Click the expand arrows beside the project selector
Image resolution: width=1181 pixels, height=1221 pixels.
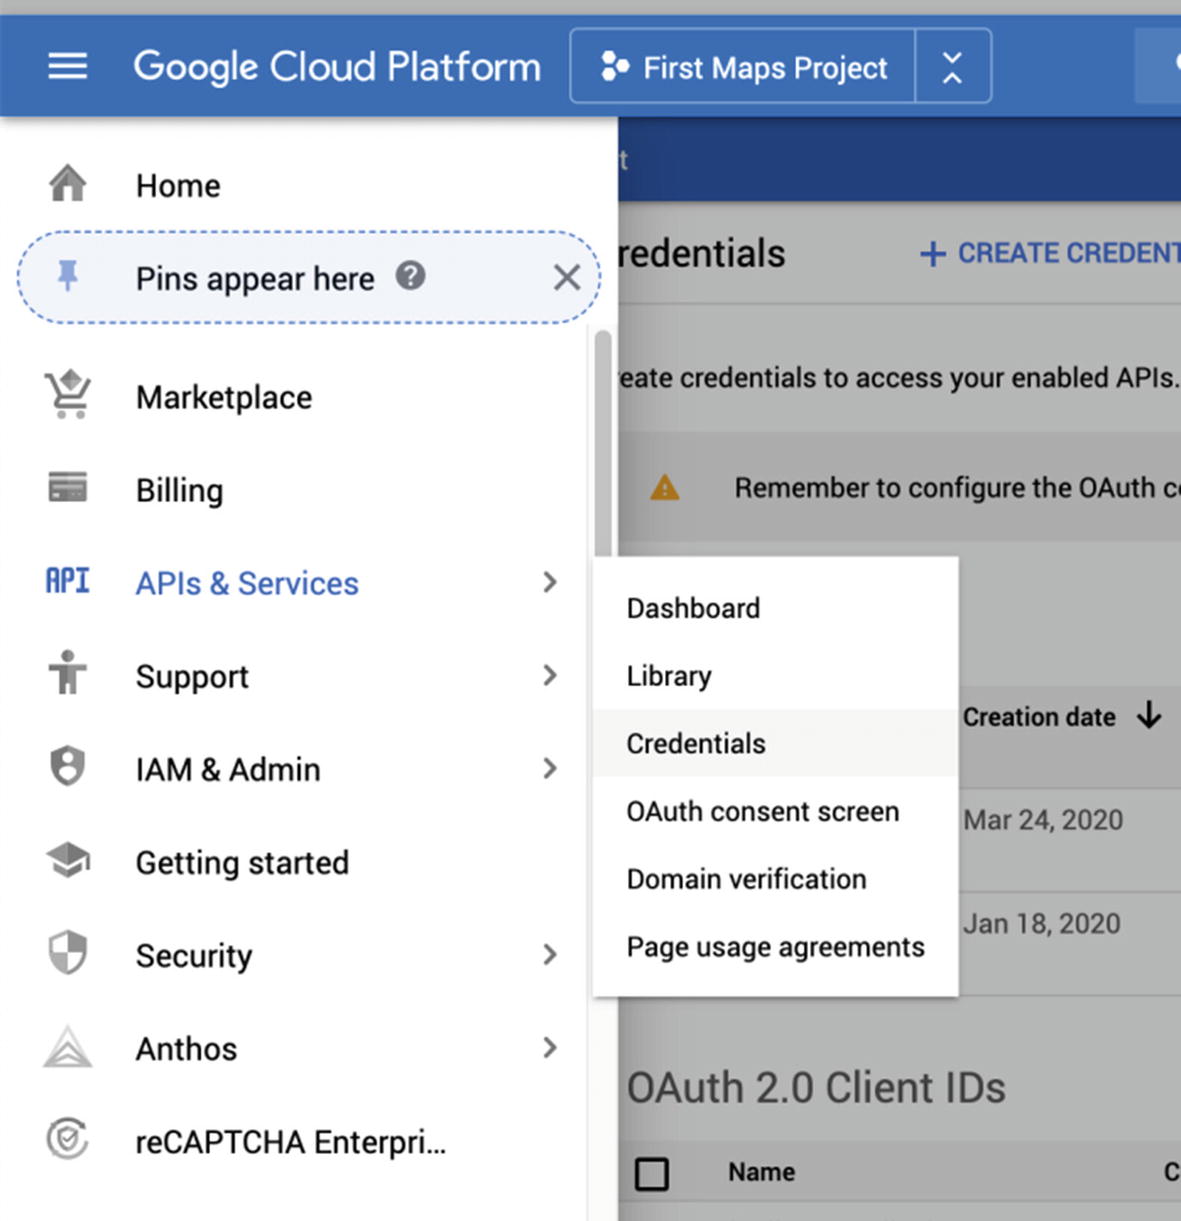pos(953,67)
